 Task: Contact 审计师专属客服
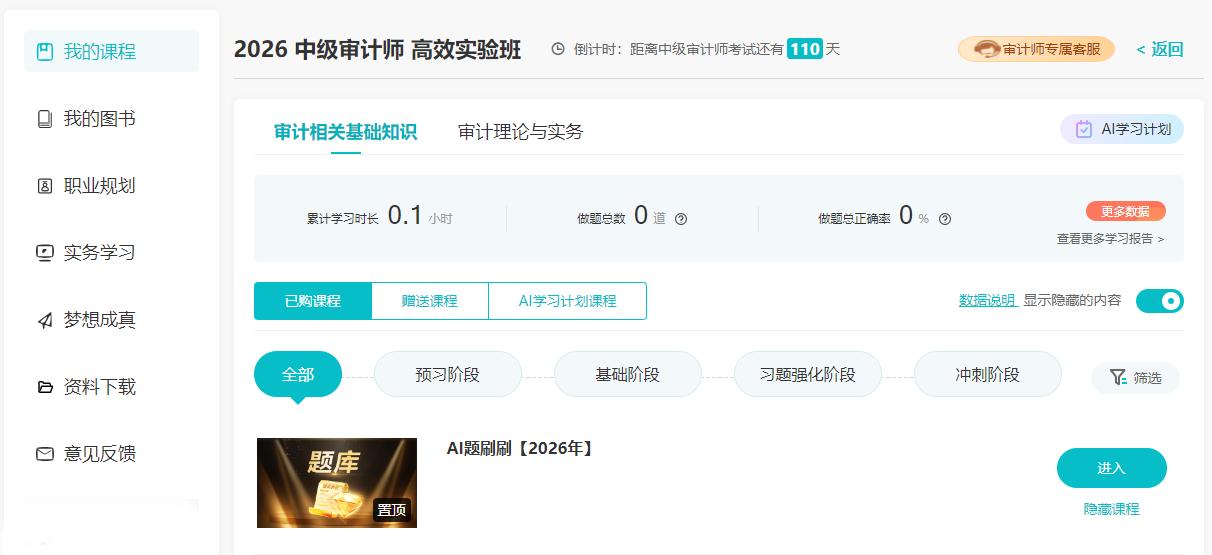coord(1036,49)
